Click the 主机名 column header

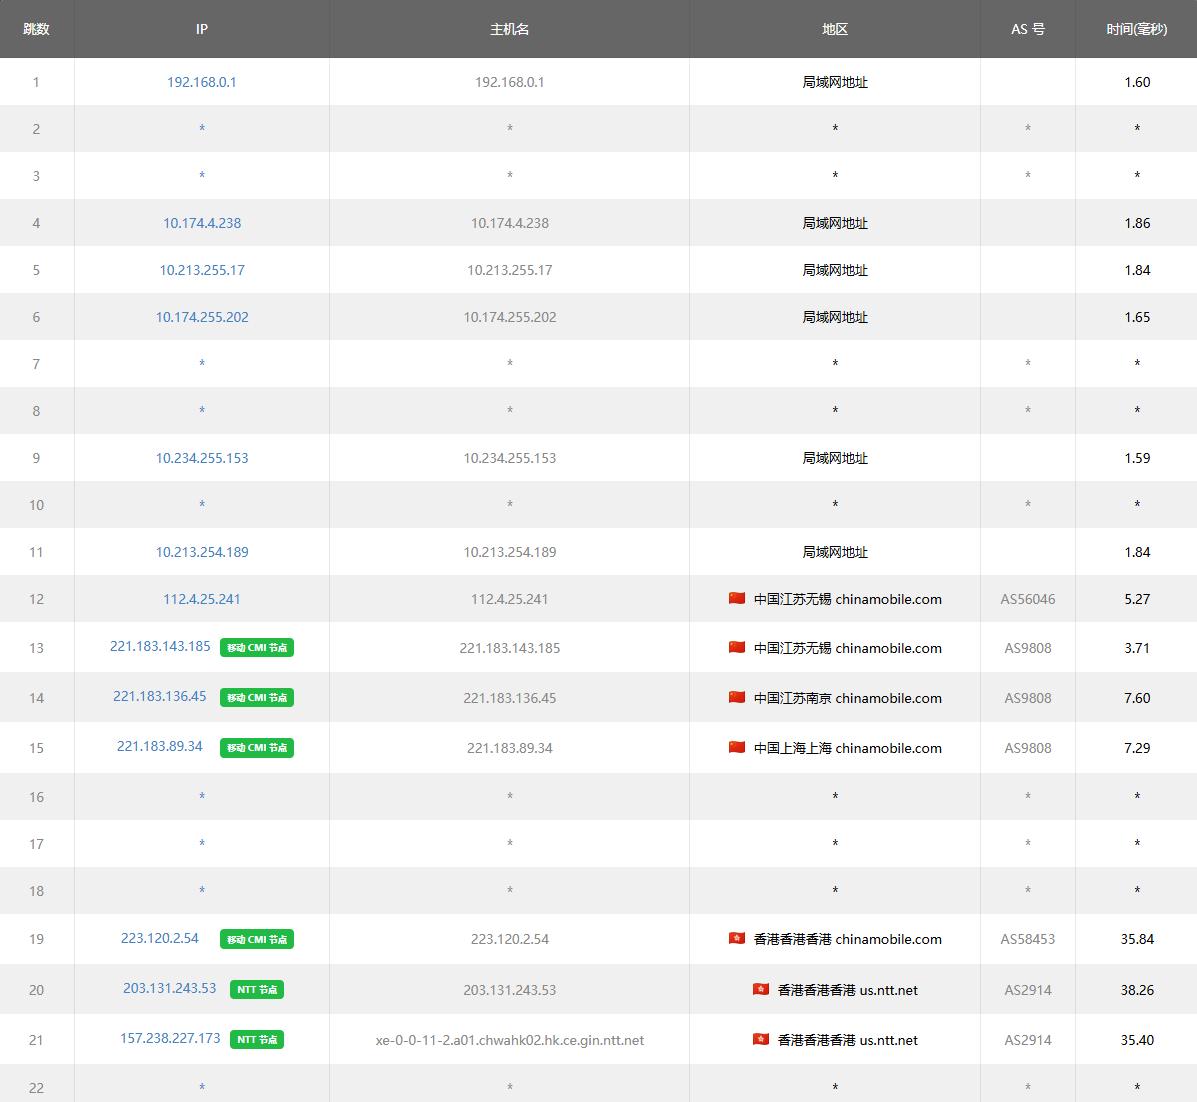509,29
